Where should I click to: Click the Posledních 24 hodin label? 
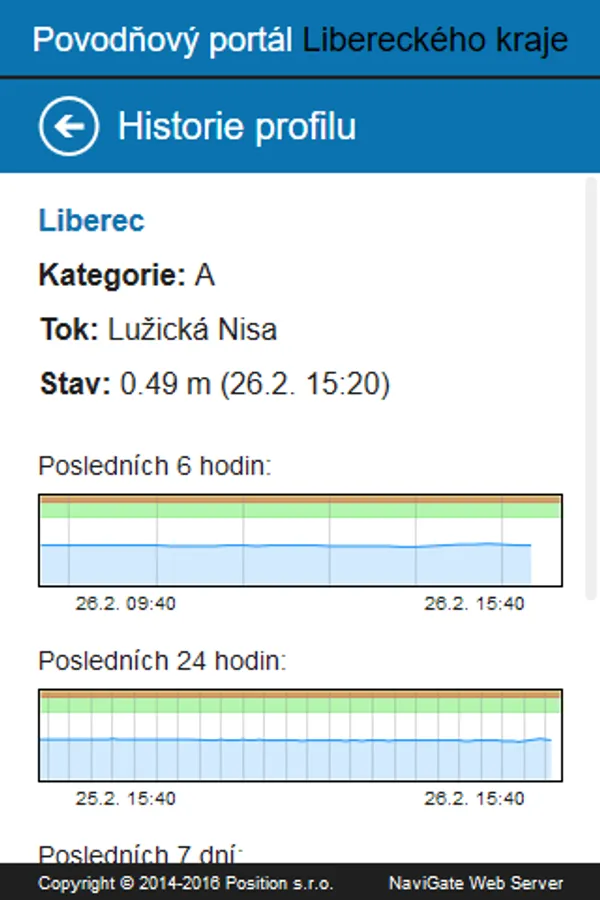coord(162,660)
